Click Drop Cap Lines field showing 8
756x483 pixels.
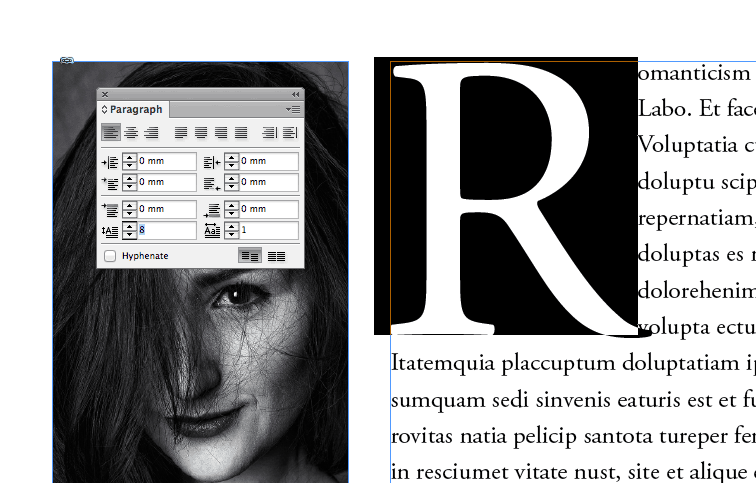pyautogui.click(x=167, y=230)
